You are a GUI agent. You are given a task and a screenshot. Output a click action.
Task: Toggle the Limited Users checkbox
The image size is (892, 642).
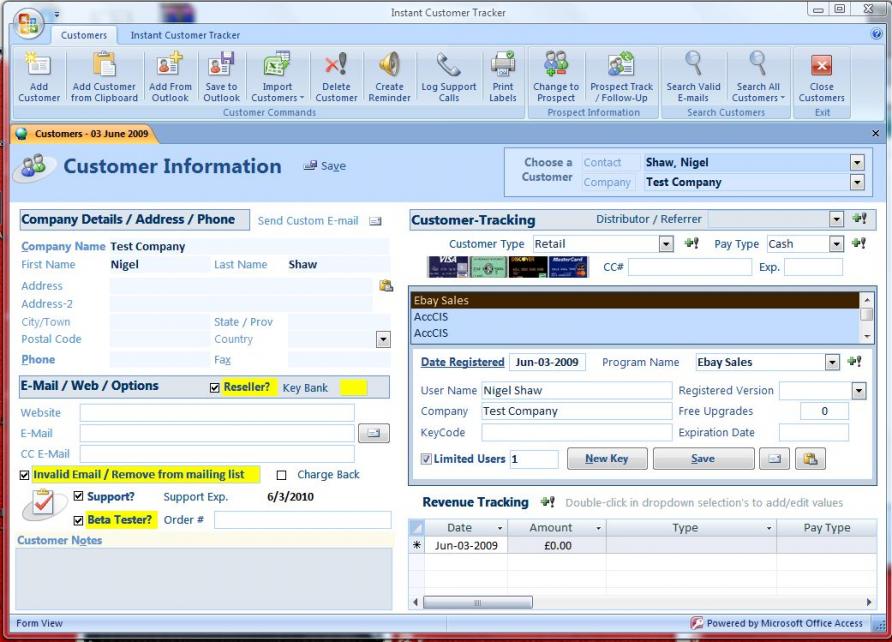click(426, 459)
